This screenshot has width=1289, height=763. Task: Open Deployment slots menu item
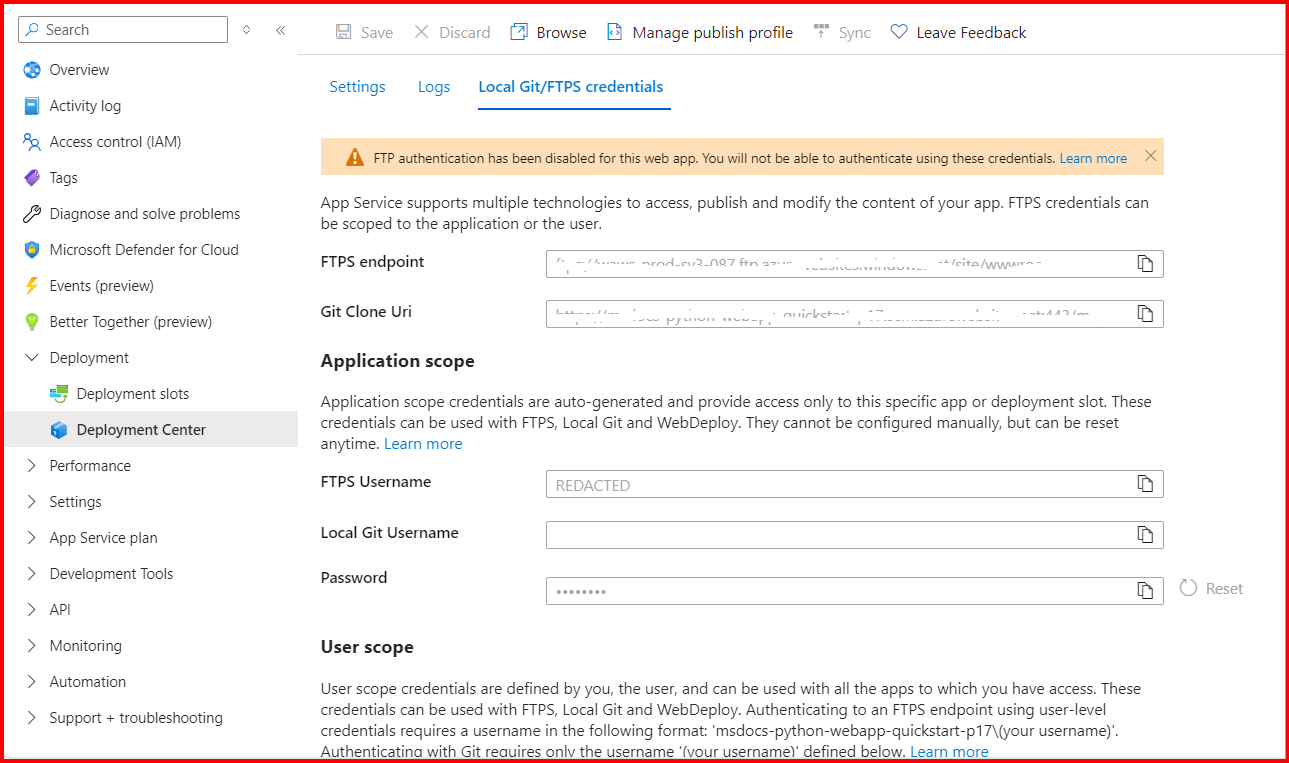coord(150,394)
